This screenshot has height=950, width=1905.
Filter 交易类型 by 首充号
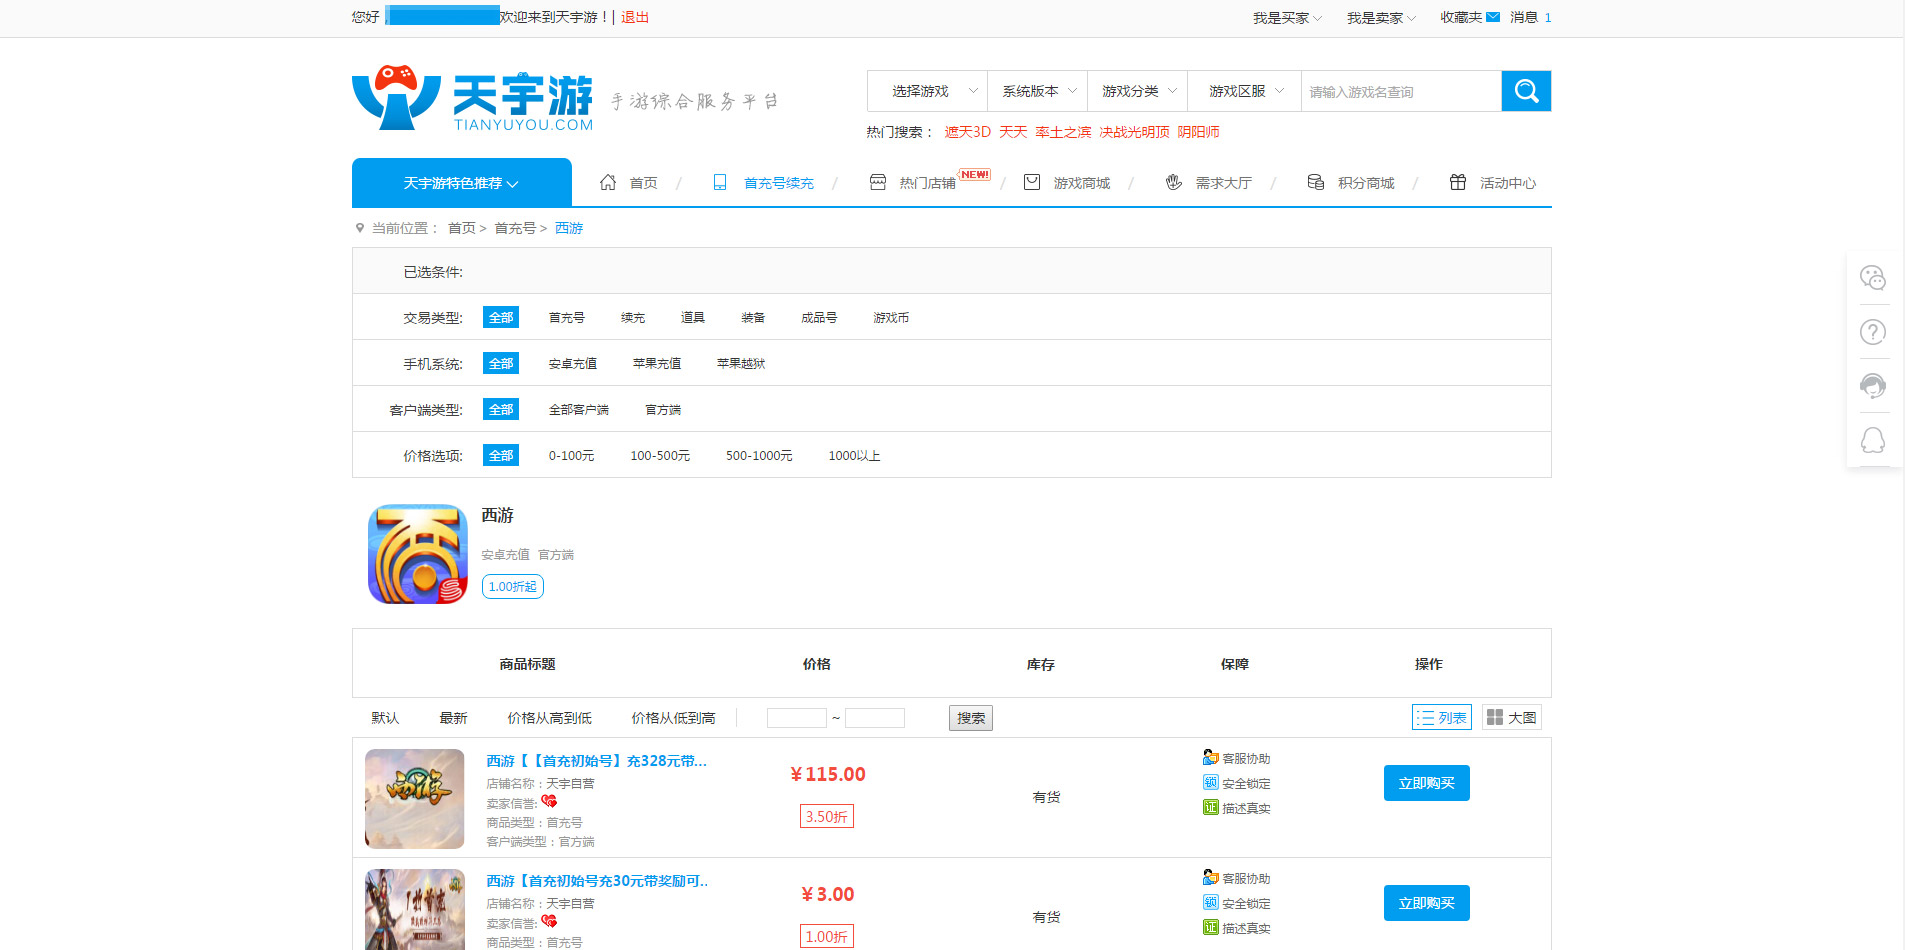pos(567,317)
